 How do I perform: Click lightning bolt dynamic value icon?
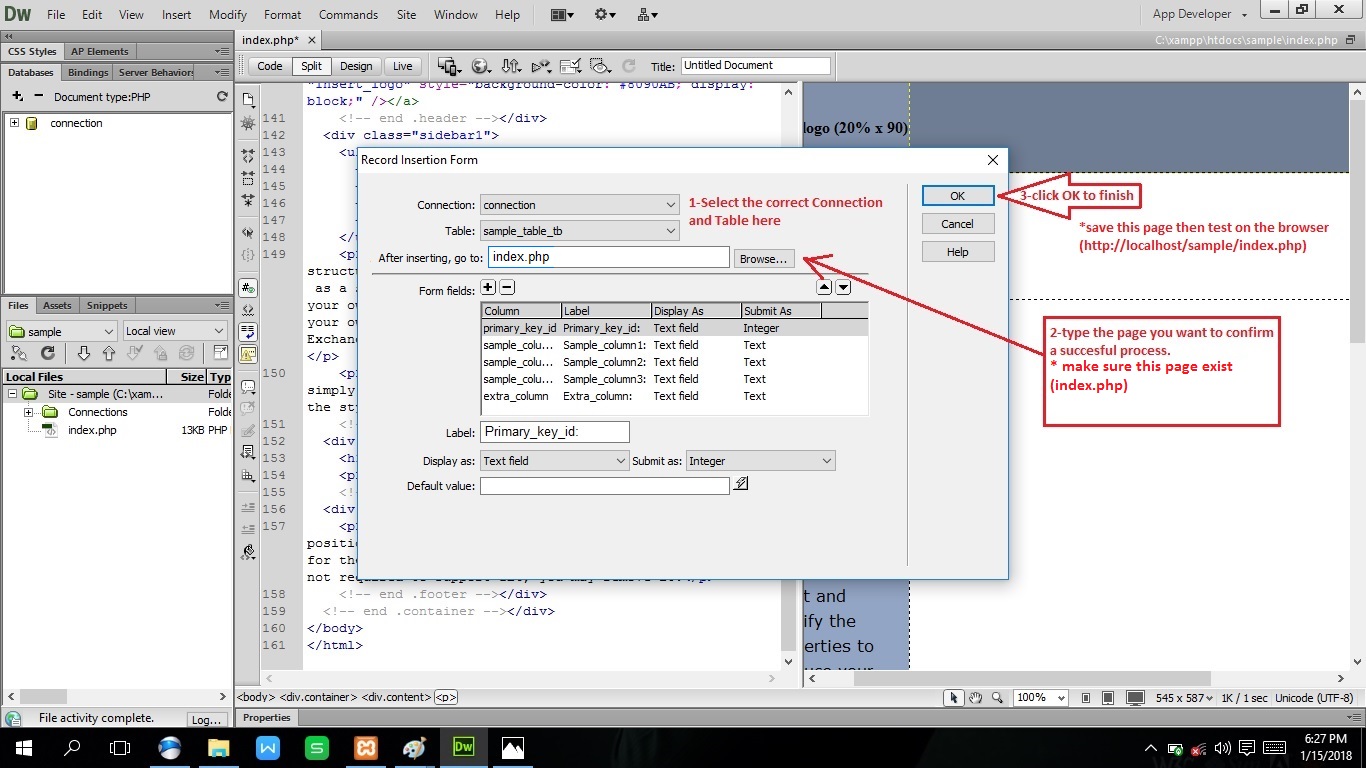tap(741, 484)
